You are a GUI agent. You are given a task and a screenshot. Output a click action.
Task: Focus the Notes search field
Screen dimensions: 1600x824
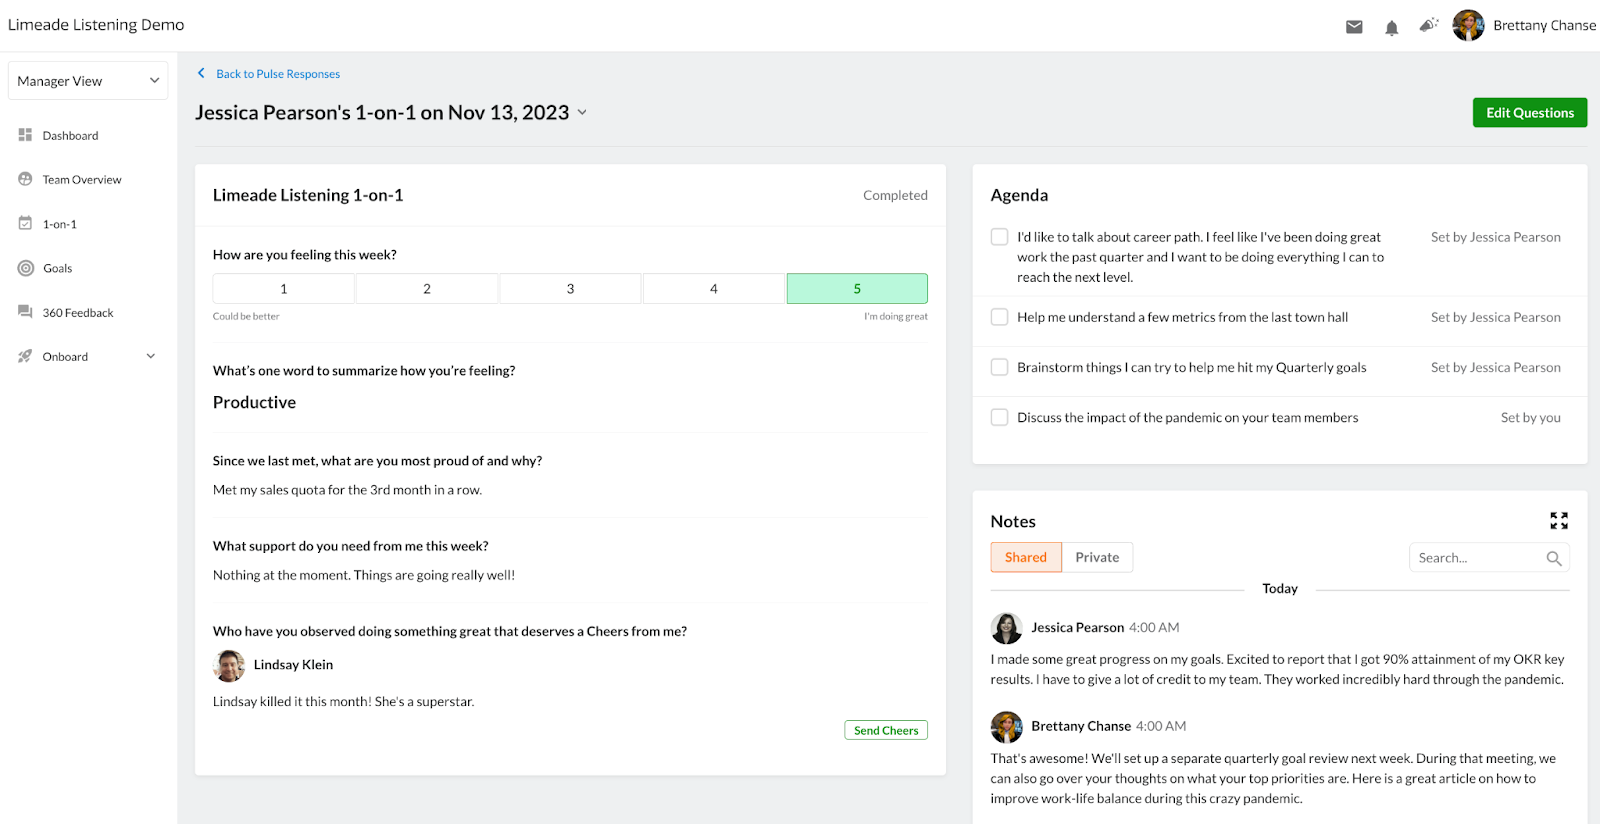1489,558
